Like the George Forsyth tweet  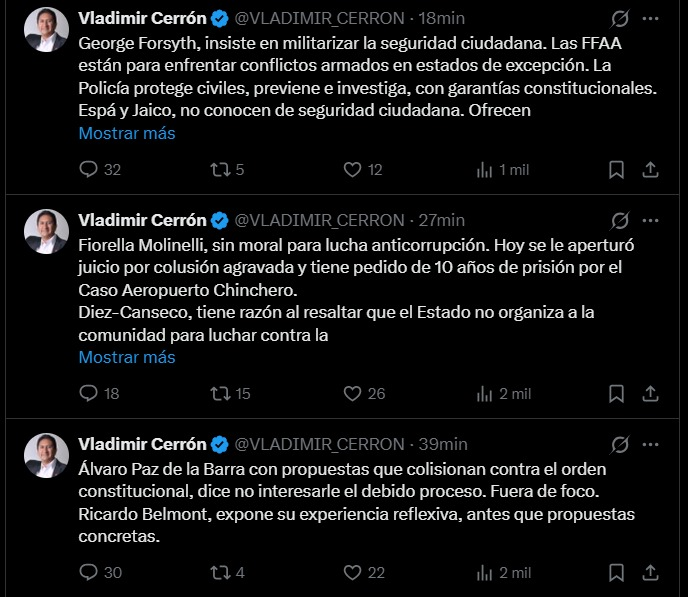point(352,170)
